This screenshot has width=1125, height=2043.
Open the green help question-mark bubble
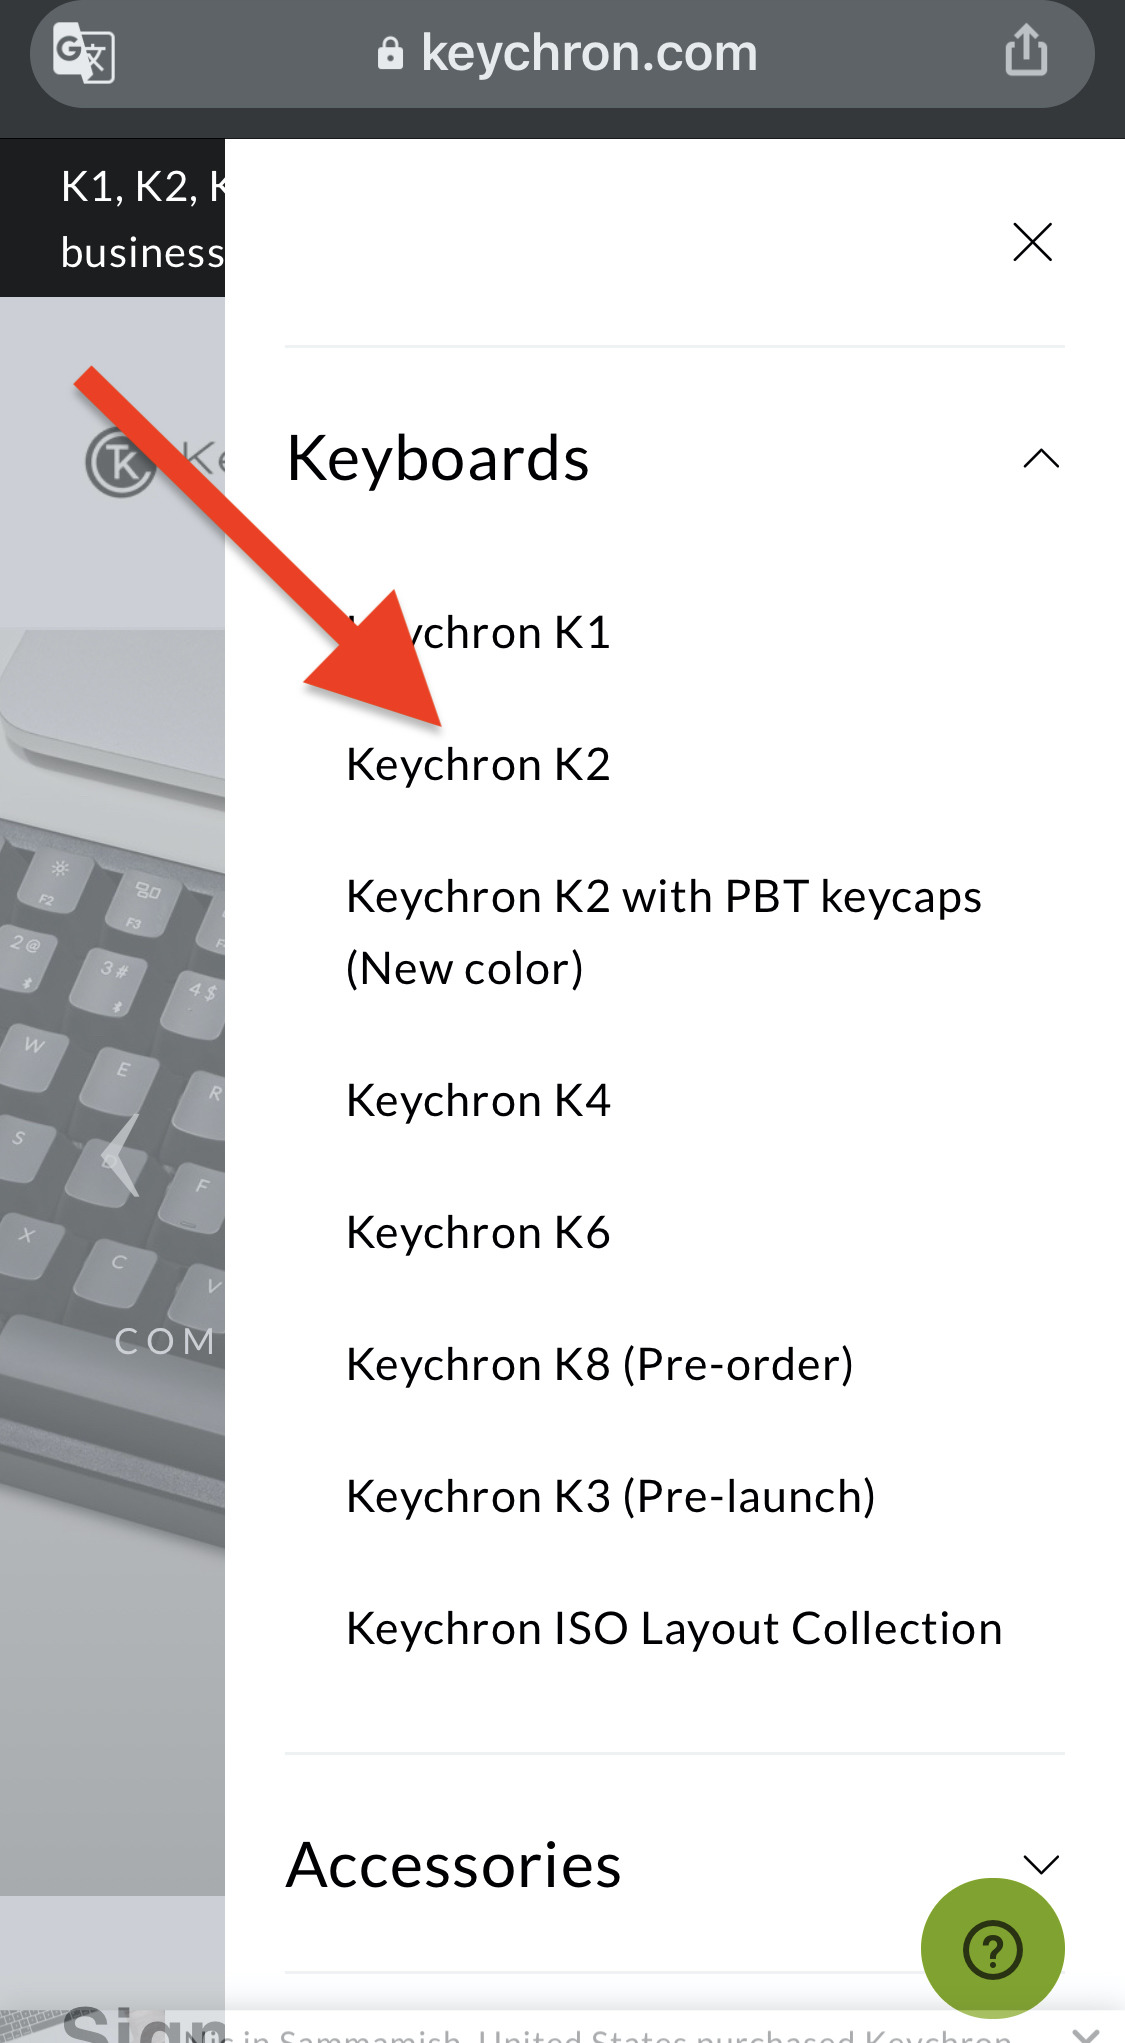pos(992,1948)
